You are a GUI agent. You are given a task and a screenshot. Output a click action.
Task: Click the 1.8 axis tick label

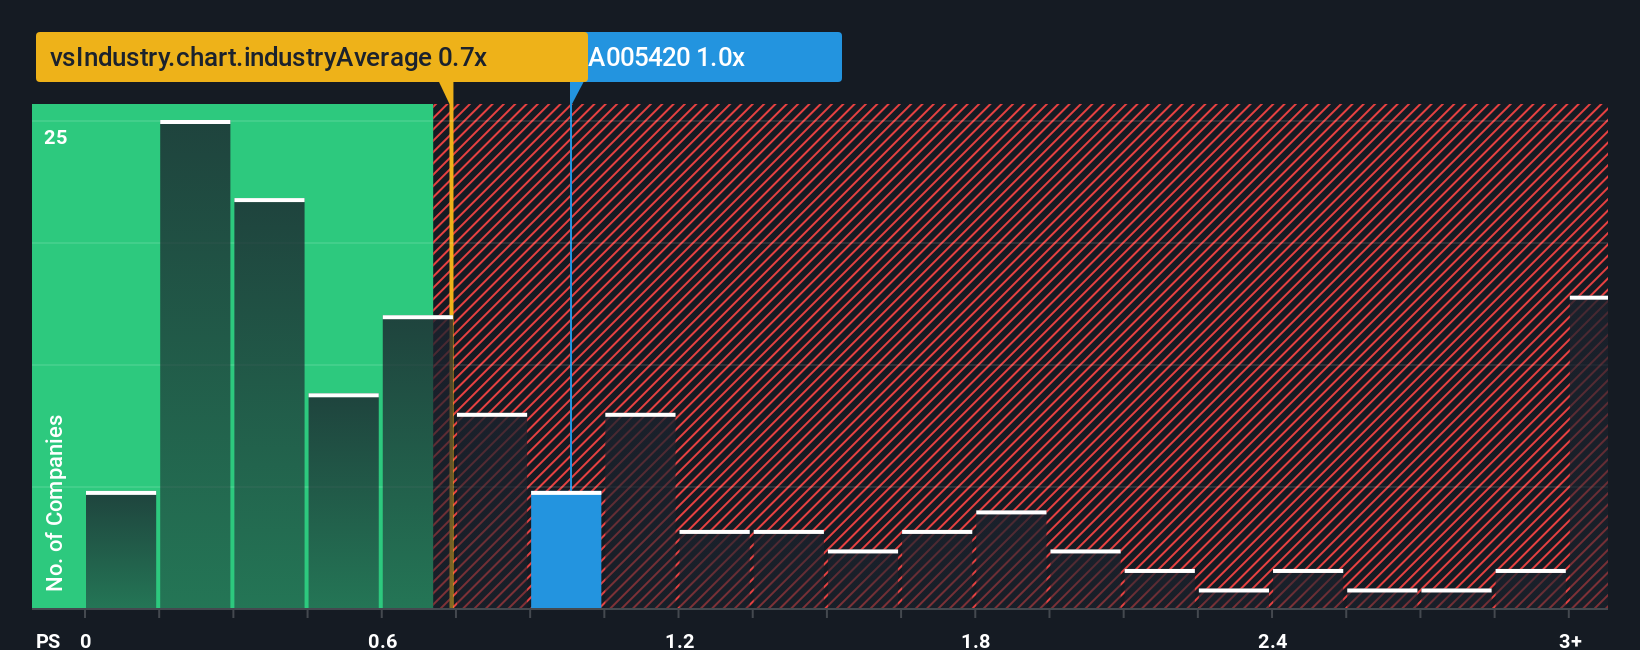point(976,640)
